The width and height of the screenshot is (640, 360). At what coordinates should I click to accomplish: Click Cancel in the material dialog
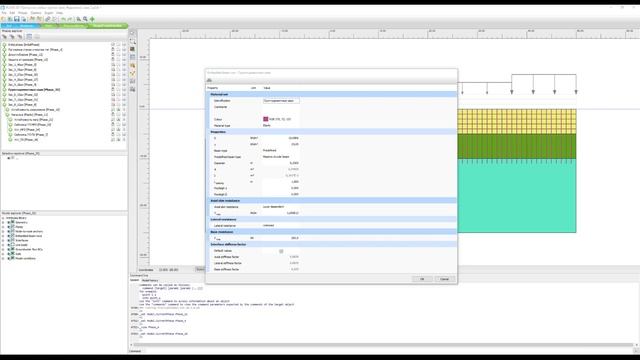444,279
